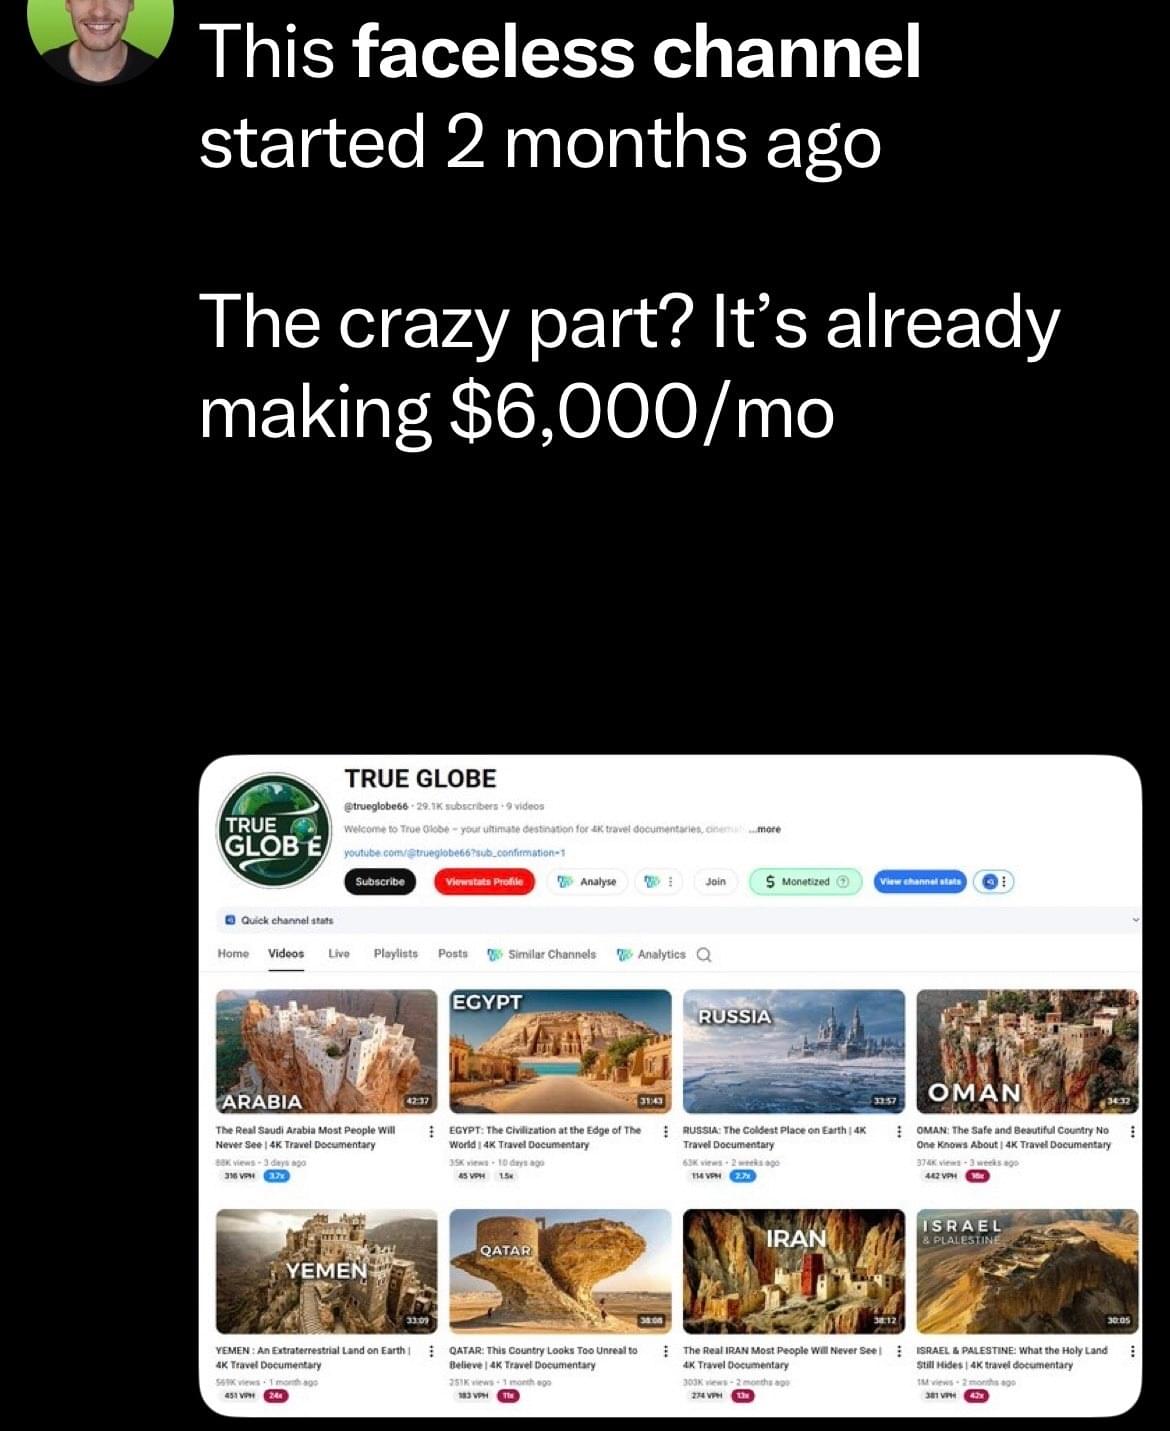Open three-dot menu for Saudi Arabia video
Viewport: 1170px width, 1431px height.
tap(431, 1131)
